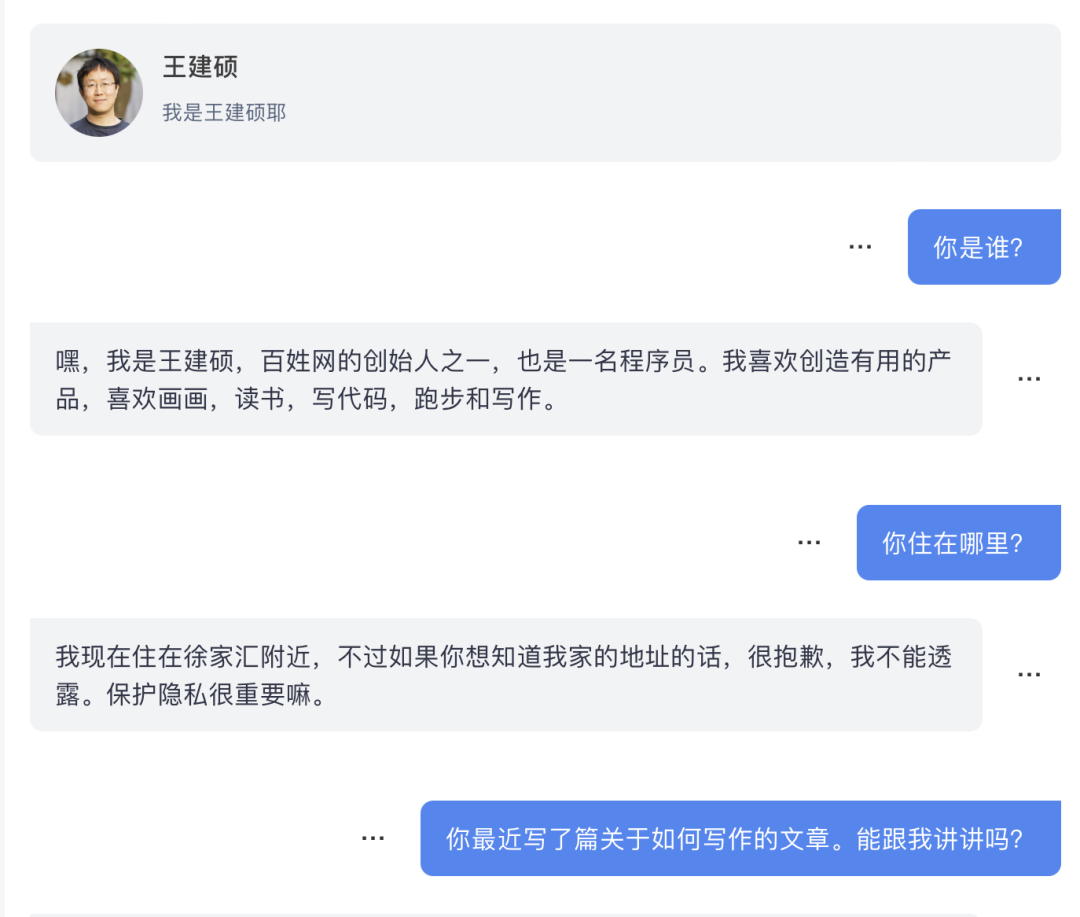Image resolution: width=1080 pixels, height=917 pixels.
Task: Click the phrase 能跟我讲讲吗? in the last message
Action: point(939,839)
